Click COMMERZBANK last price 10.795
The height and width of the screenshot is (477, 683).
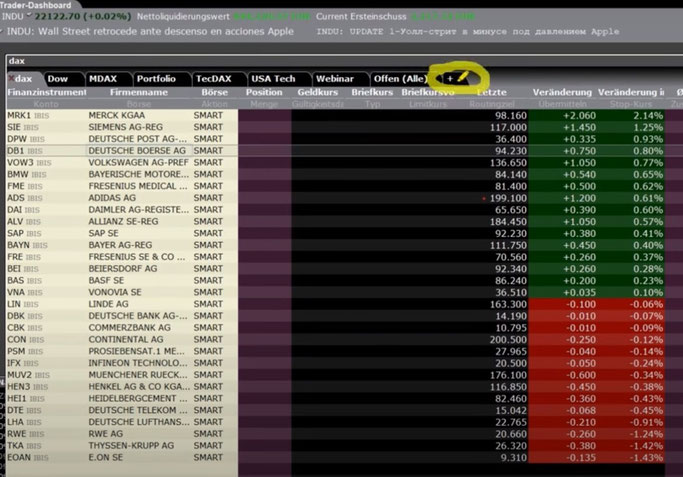point(511,328)
